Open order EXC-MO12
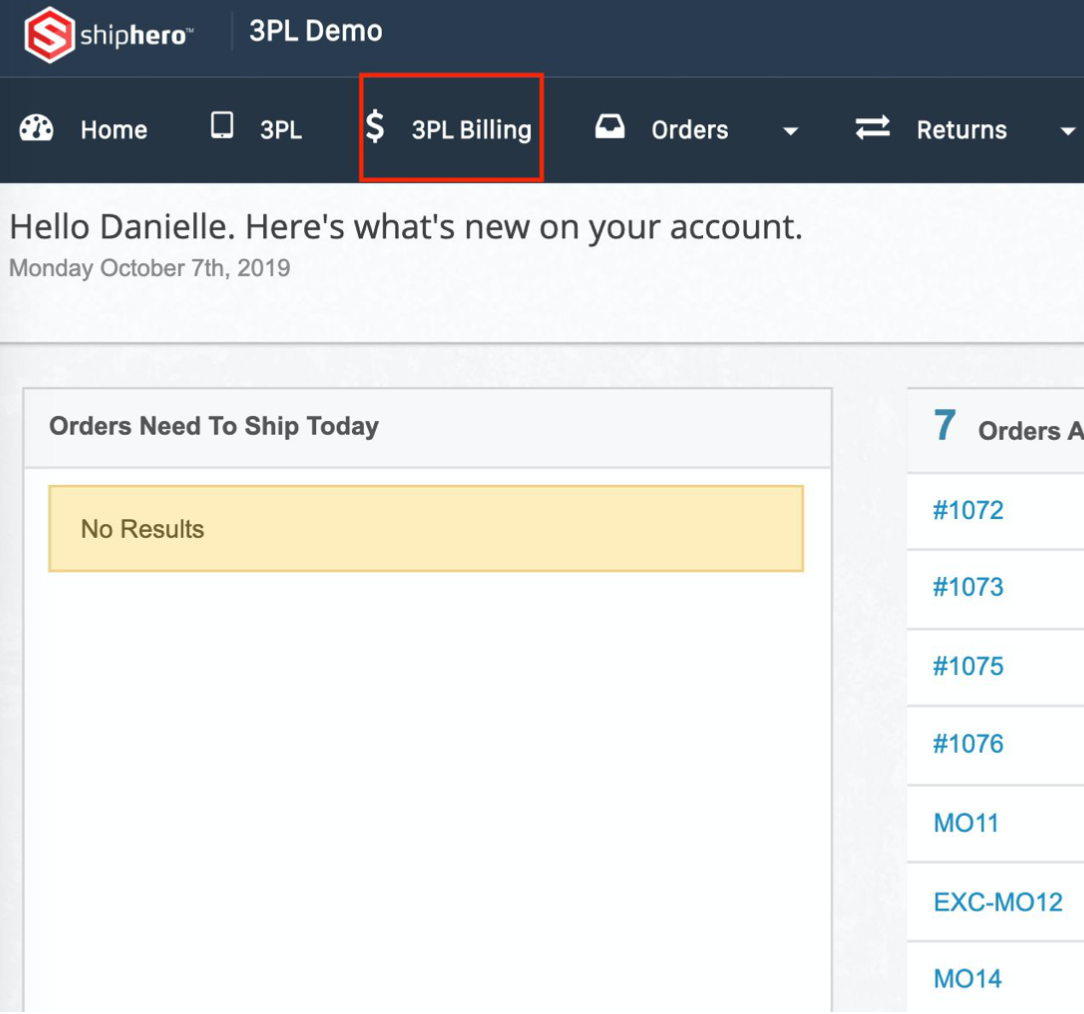Screen dimensions: 1084x1014 [x=997, y=902]
